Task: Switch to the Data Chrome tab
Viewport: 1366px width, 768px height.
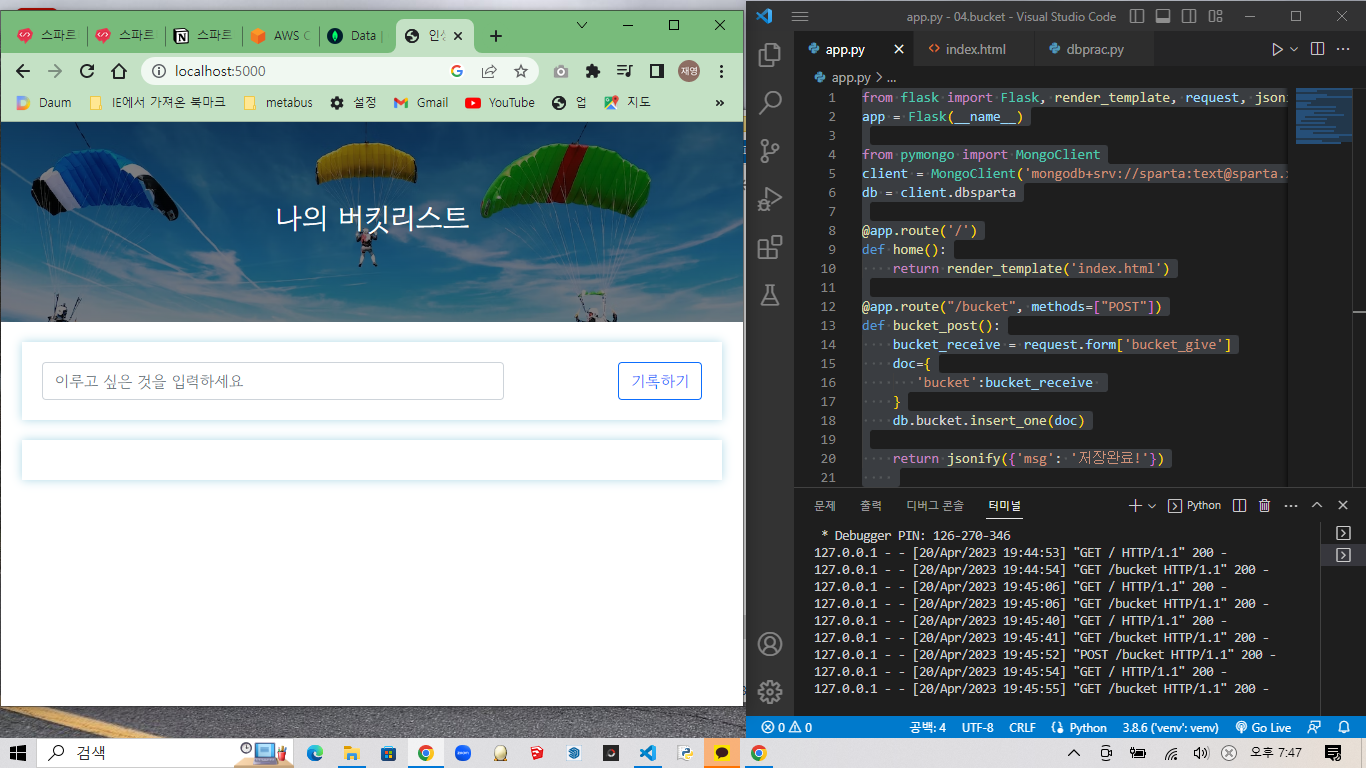Action: tap(358, 36)
